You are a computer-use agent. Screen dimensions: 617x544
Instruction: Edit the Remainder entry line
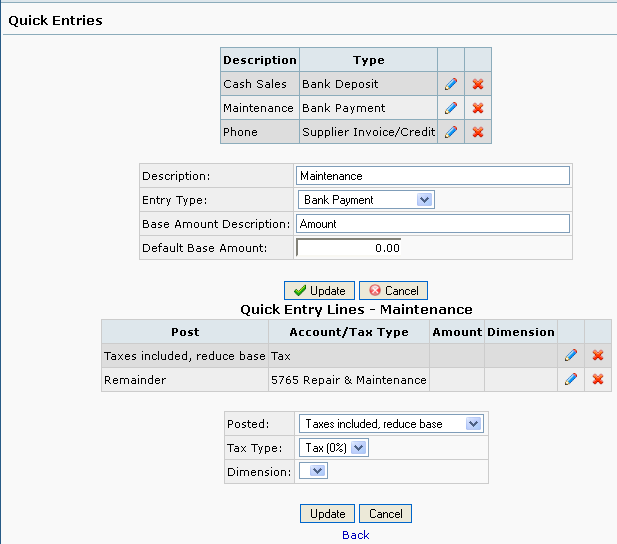pos(571,379)
